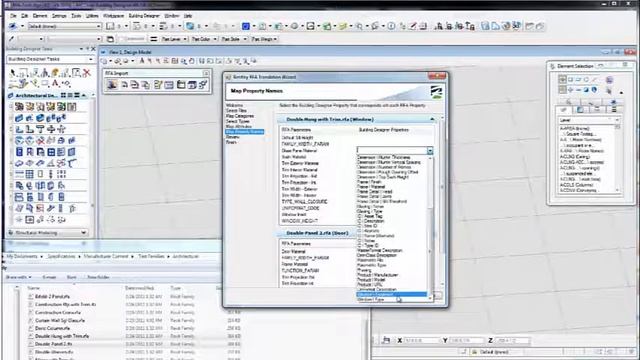640x360 pixels.
Task: Click the lock icon beside the coordinate X field
Action: point(386,340)
